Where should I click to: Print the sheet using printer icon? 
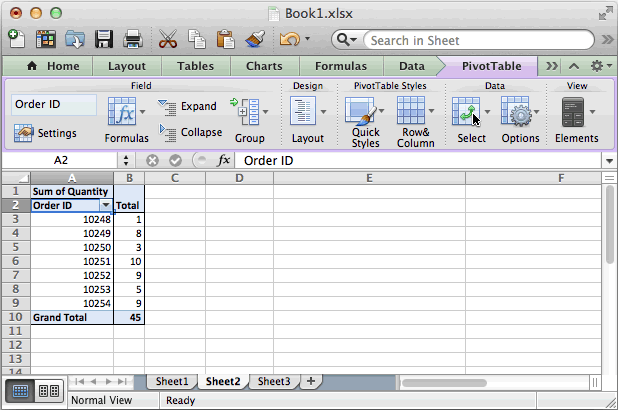[x=133, y=39]
